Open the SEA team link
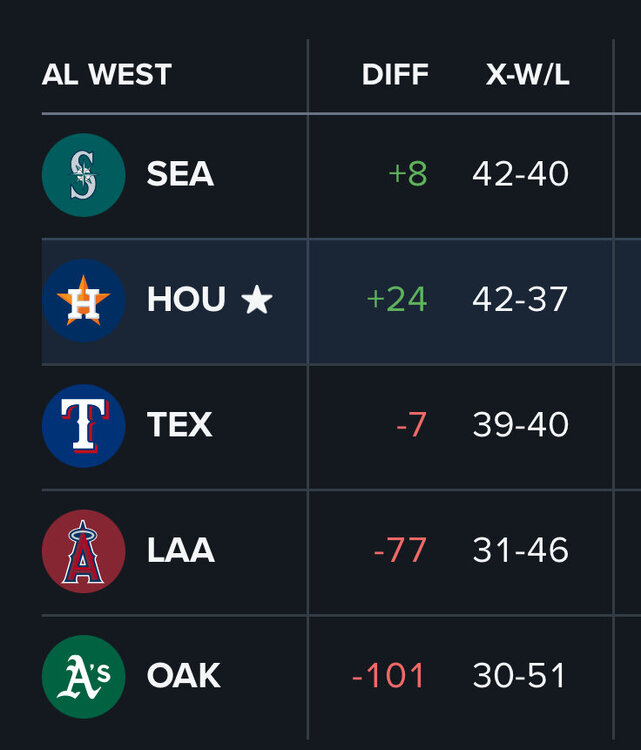The height and width of the screenshot is (750, 641). (x=180, y=175)
